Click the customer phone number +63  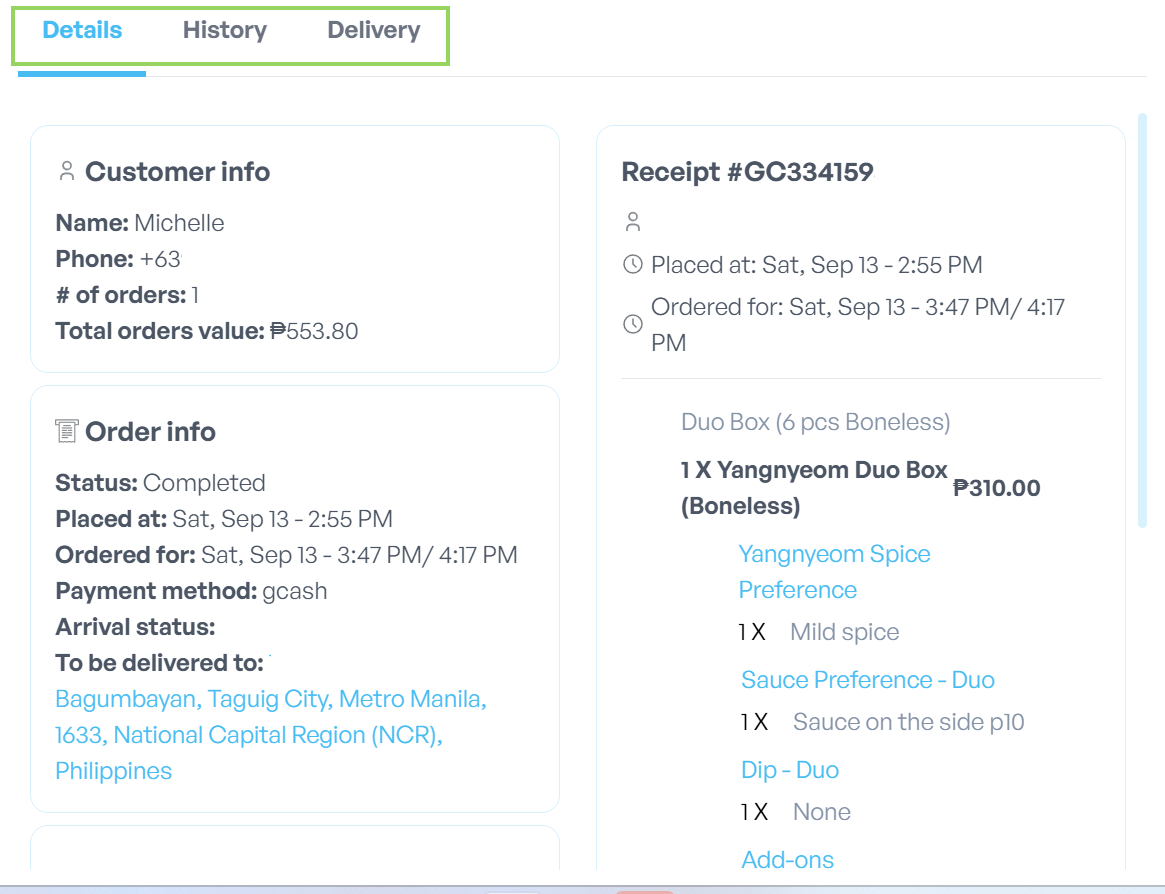click(x=160, y=259)
